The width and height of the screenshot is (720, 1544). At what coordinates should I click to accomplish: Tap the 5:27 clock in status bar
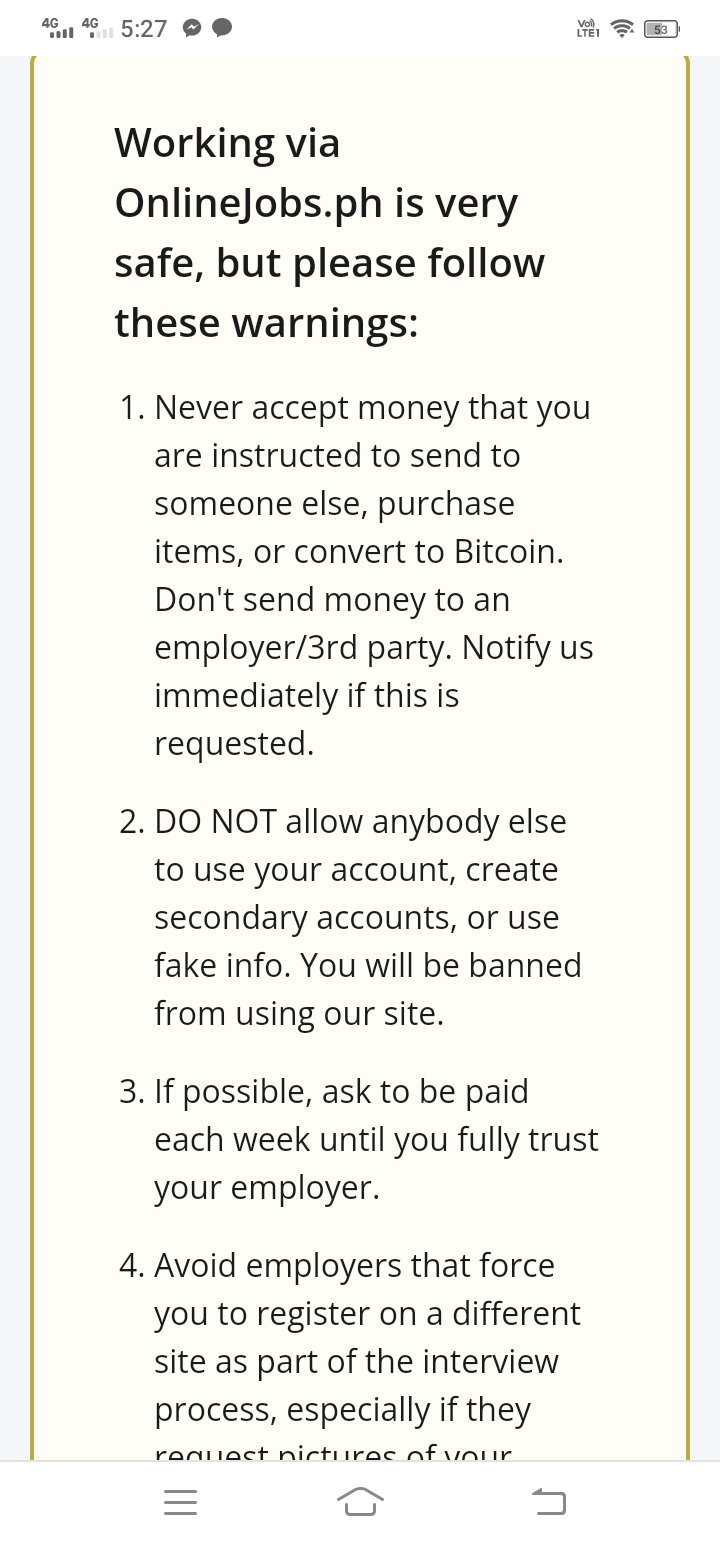[x=144, y=28]
